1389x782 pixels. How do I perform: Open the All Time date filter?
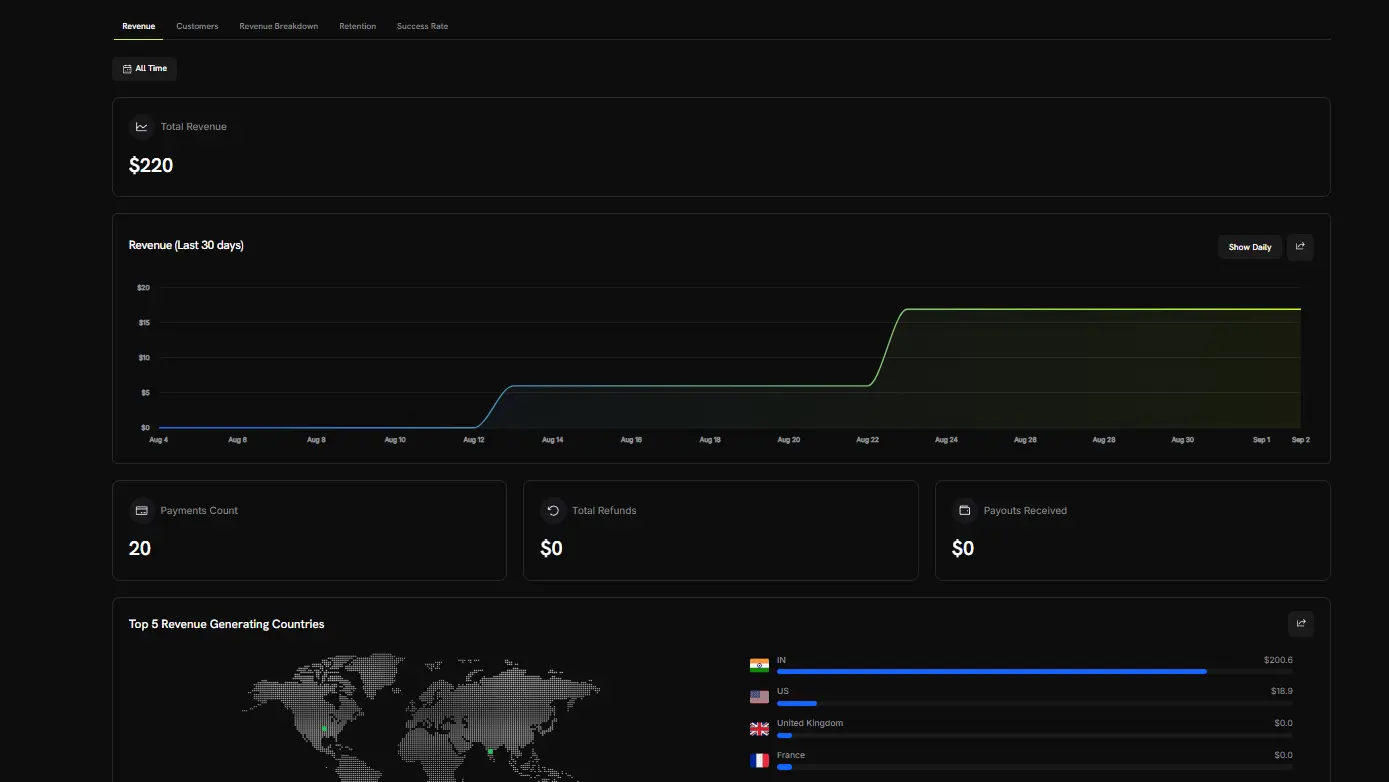[x=145, y=68]
